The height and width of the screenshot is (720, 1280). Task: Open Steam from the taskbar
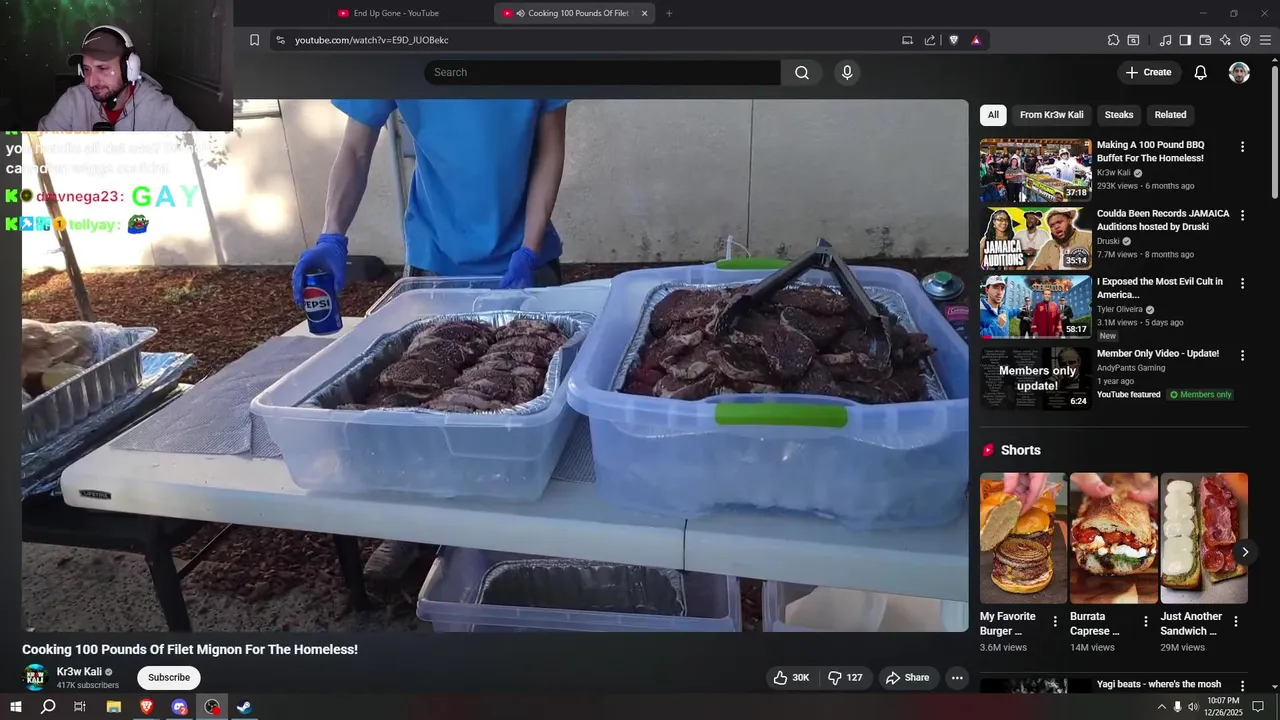tap(244, 707)
